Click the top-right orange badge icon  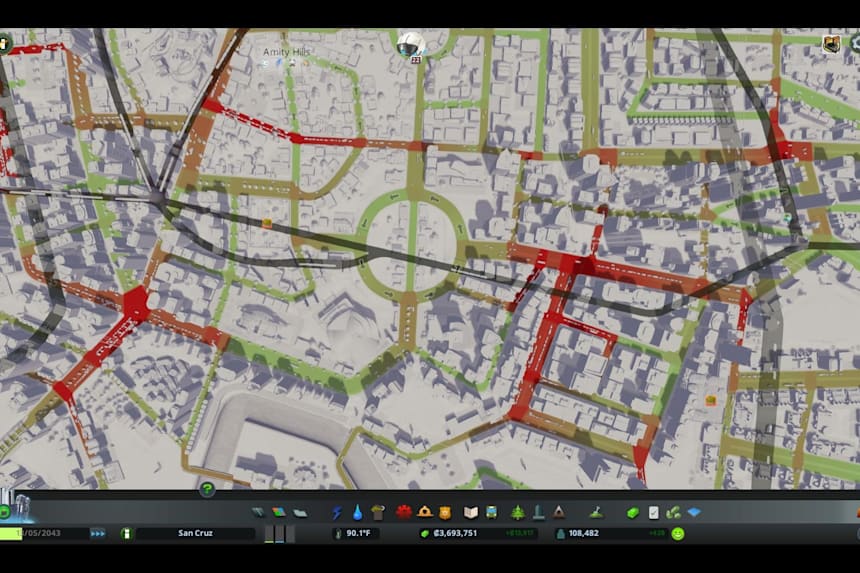tap(831, 44)
